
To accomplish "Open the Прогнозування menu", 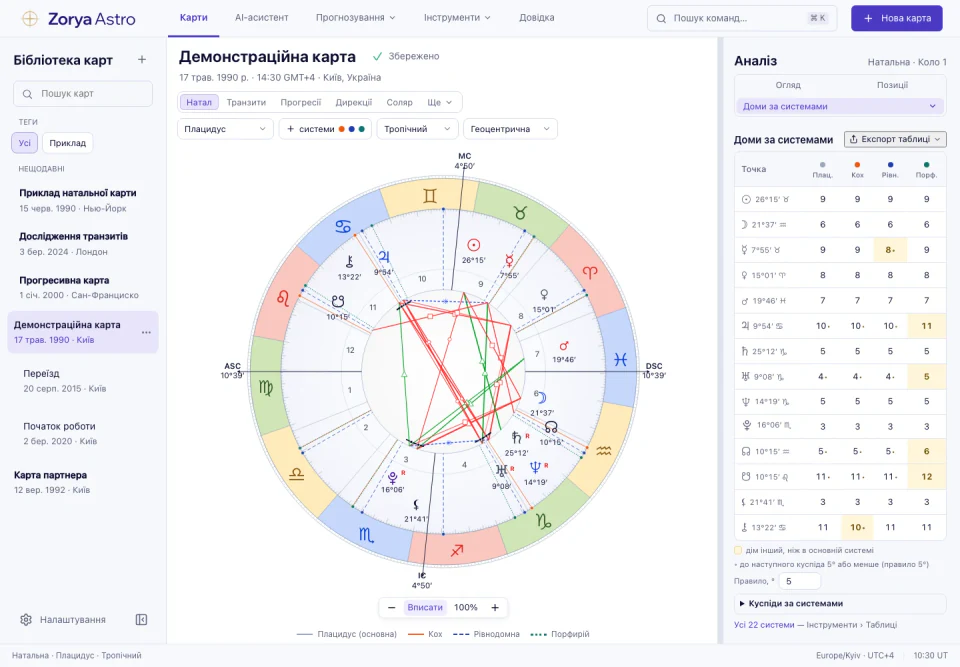I will (356, 18).
